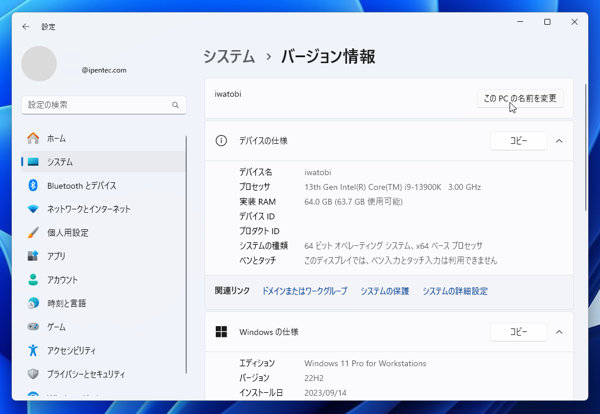600x414 pixels.
Task: Click the iwatobi PC name heading
Action: click(x=228, y=94)
